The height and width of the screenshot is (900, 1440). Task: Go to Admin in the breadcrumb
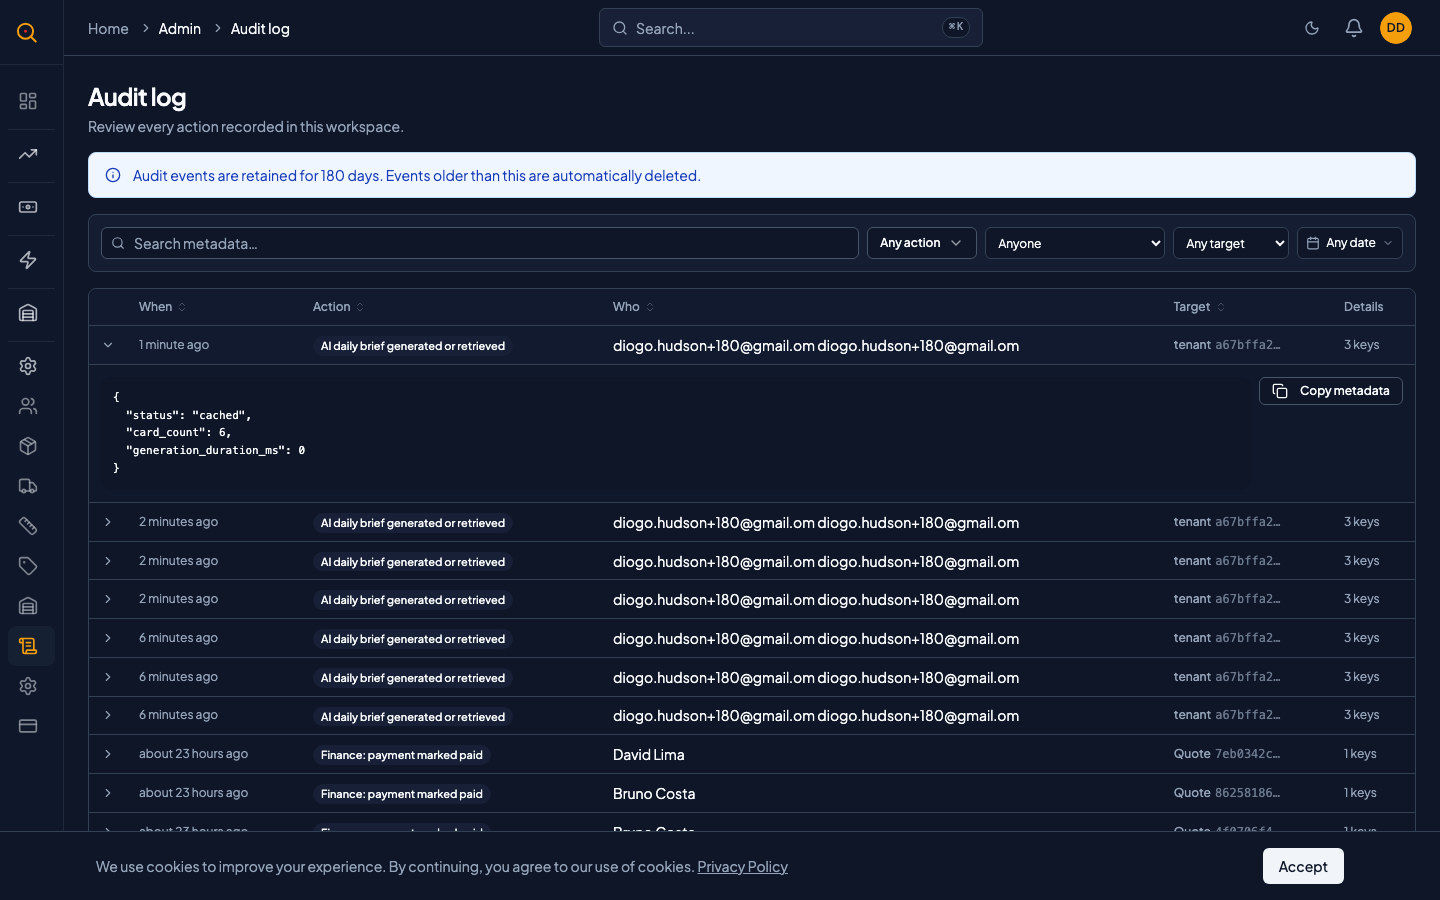(180, 29)
